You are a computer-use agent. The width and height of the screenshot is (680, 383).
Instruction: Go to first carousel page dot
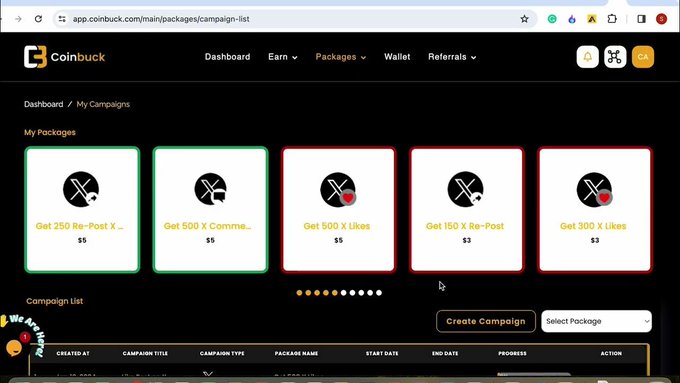pyautogui.click(x=299, y=293)
